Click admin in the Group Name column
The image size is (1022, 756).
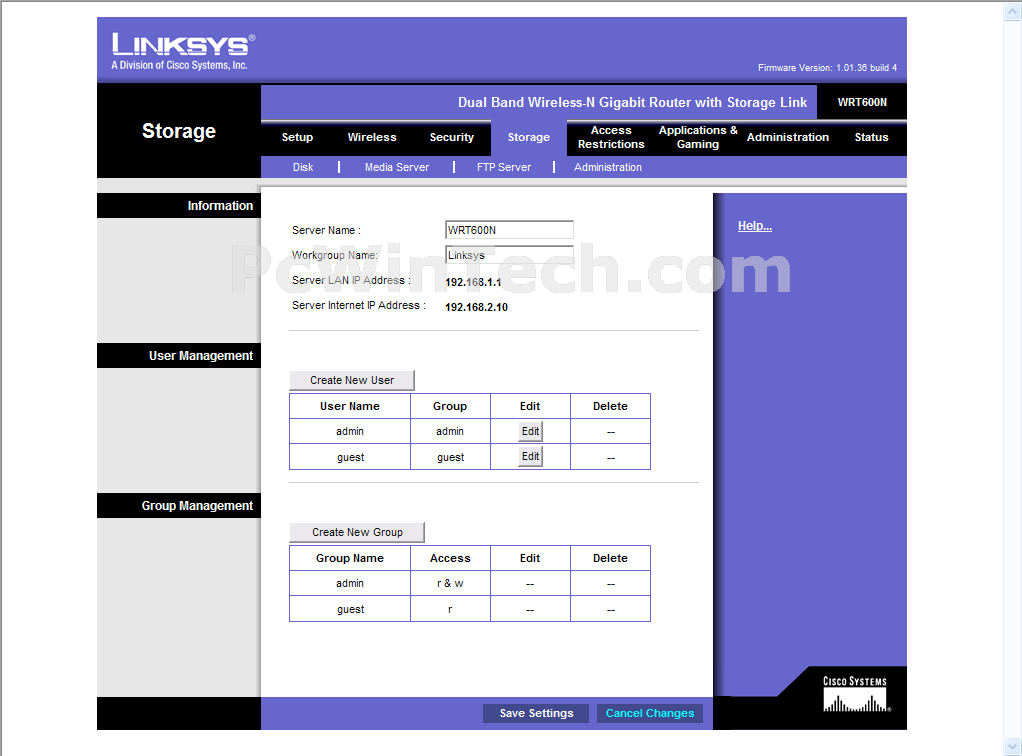point(350,583)
